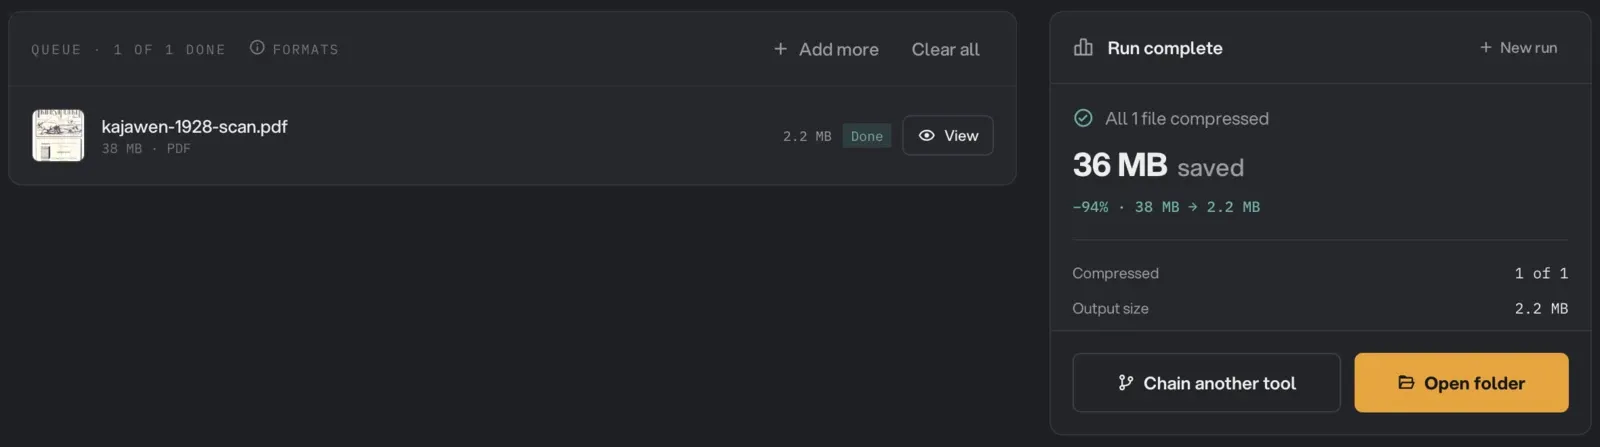Open kajawen-1928-scan.pdf thumbnail preview
The height and width of the screenshot is (447, 1600).
58,135
